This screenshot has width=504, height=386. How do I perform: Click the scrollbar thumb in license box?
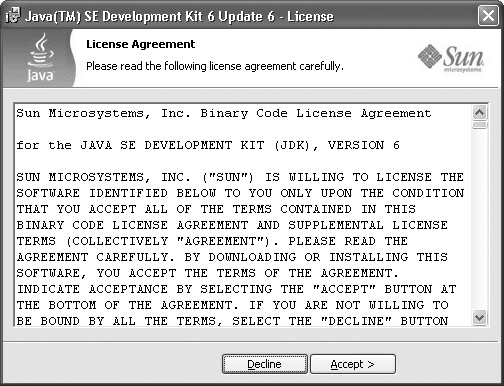tap(480, 125)
